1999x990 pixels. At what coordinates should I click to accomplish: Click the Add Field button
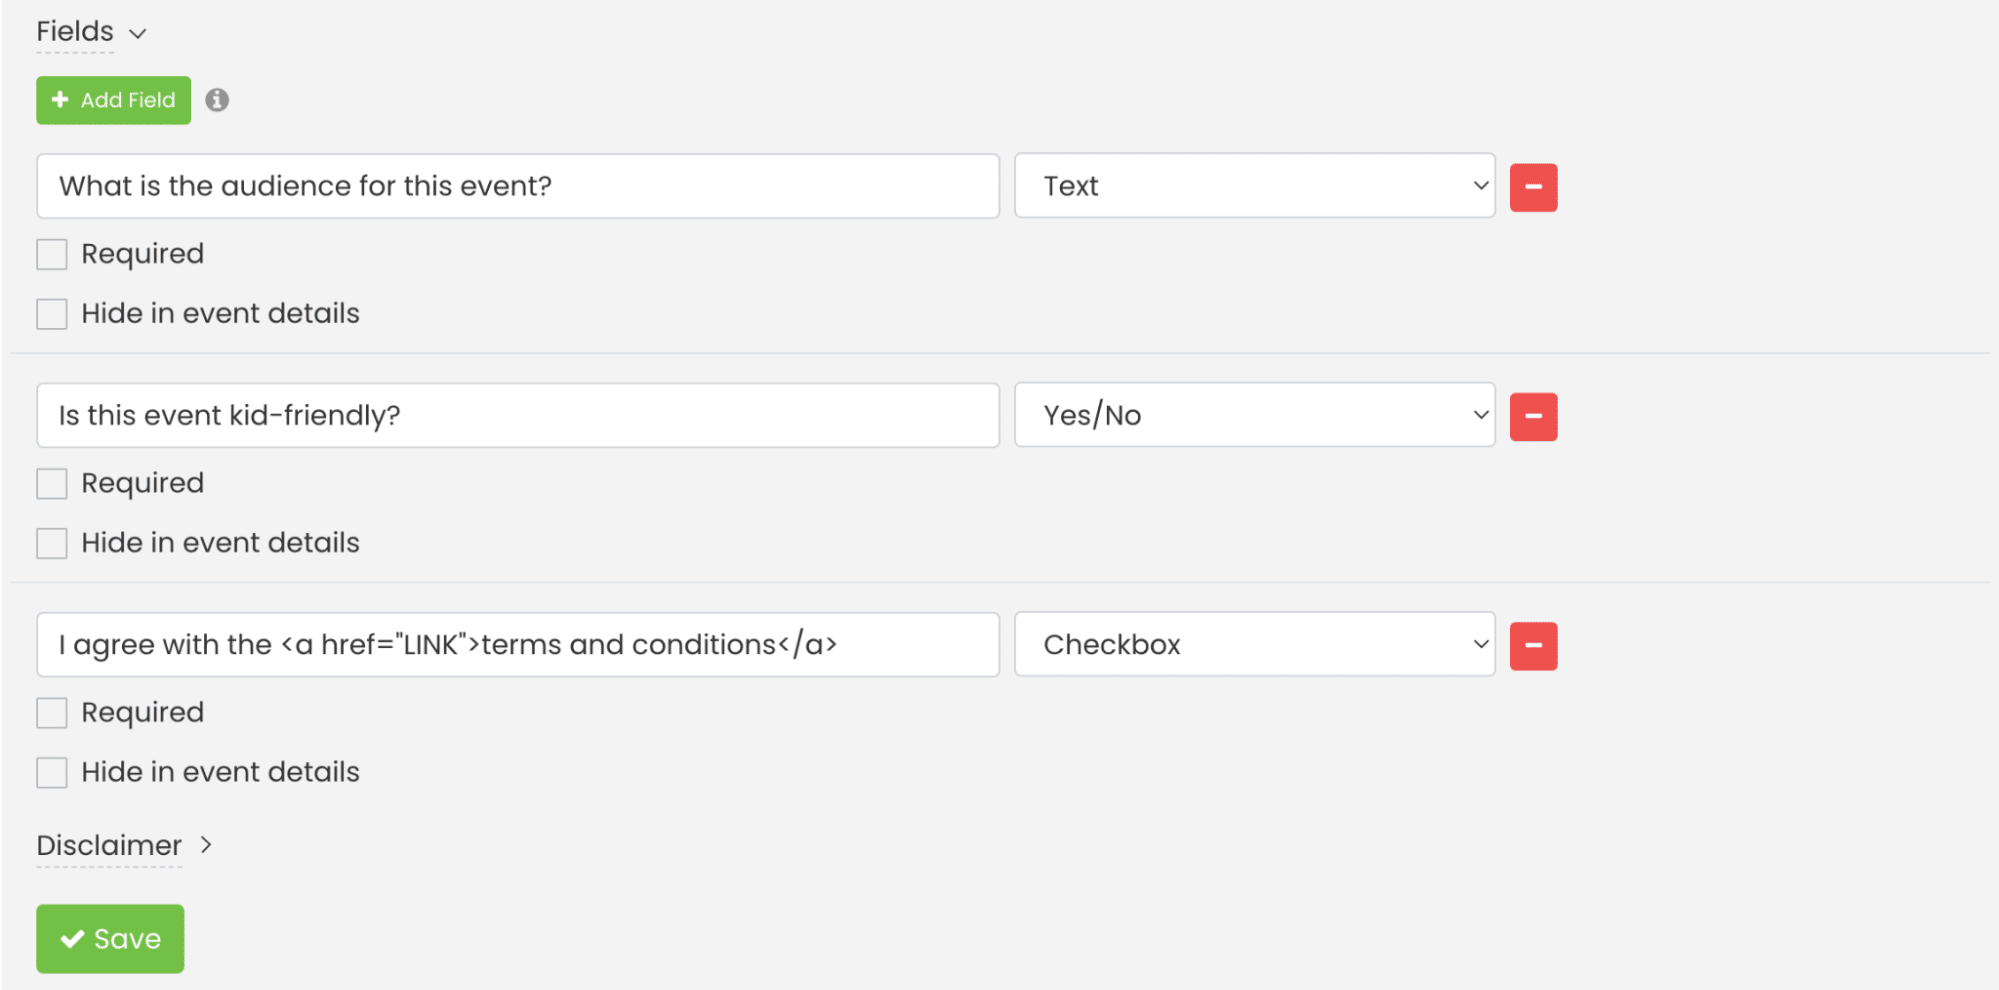point(112,100)
